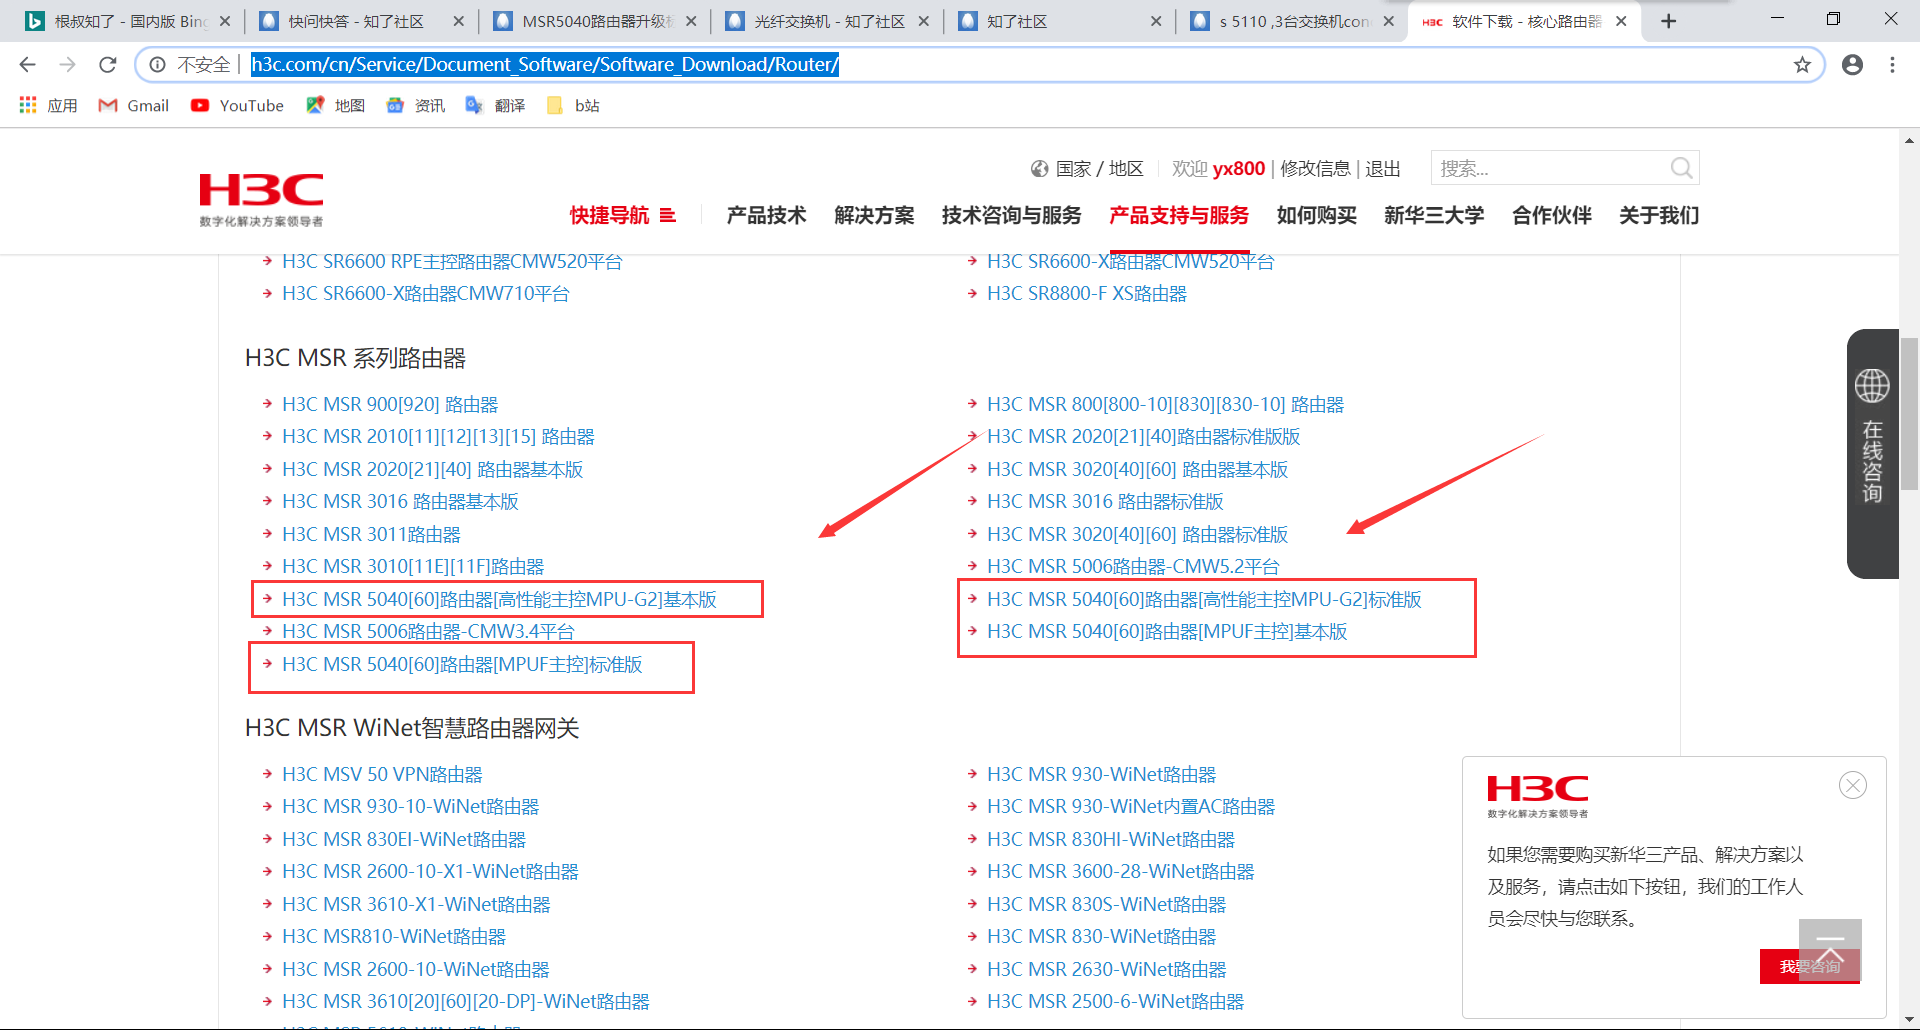Open the 地图 maps bookmark

coord(336,105)
